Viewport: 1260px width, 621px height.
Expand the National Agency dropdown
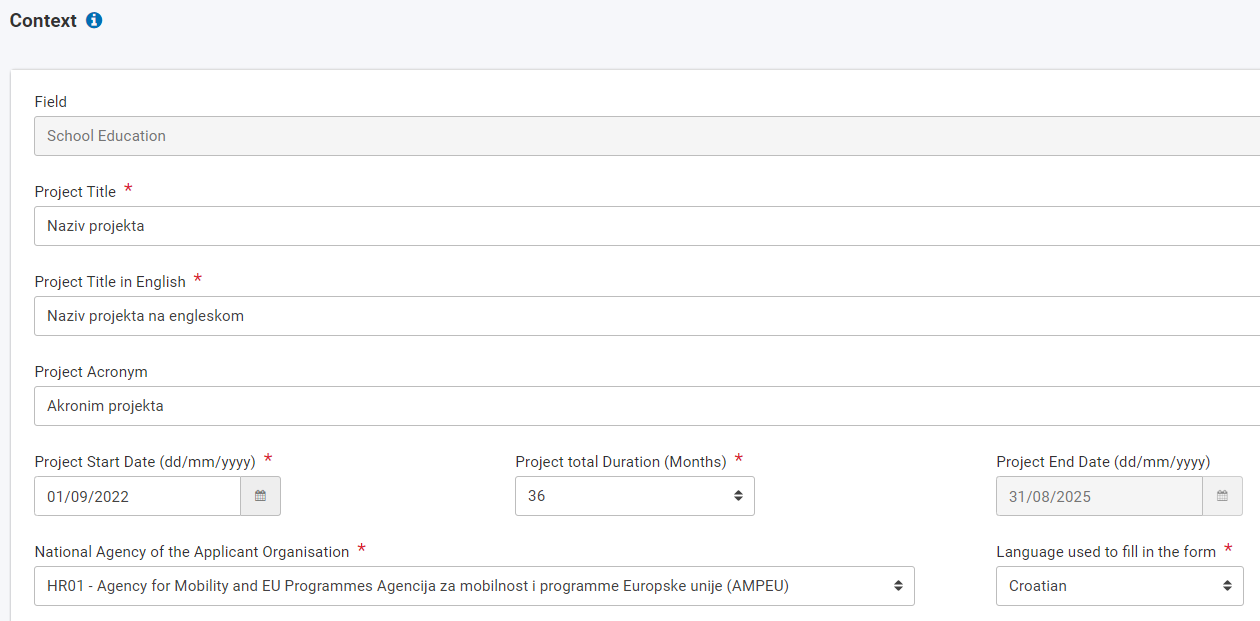[474, 586]
